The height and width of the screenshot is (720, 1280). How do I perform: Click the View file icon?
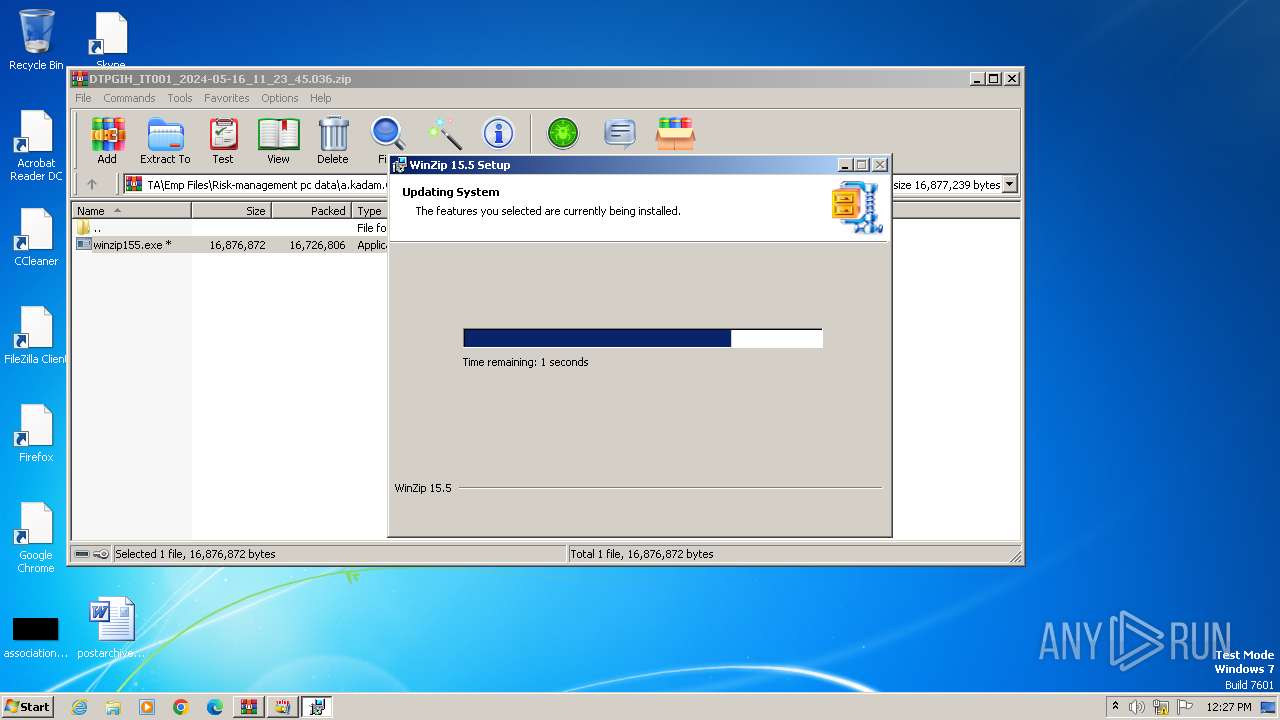click(278, 141)
